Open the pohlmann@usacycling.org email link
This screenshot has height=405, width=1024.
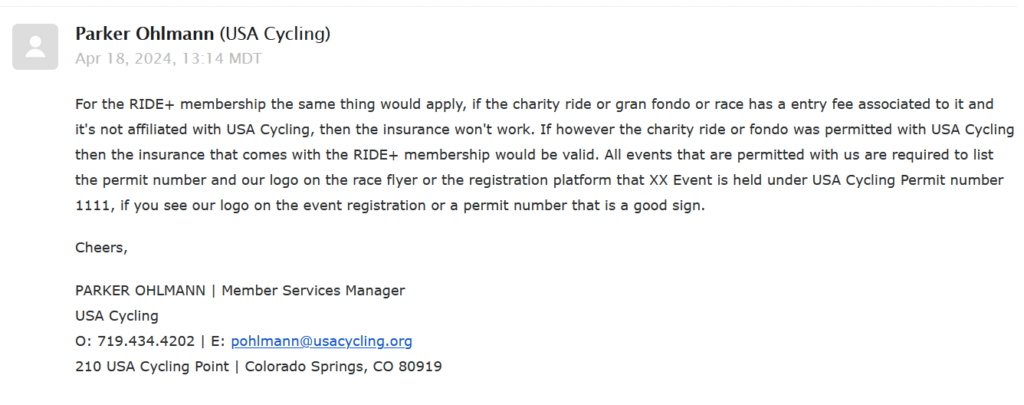[x=321, y=341]
